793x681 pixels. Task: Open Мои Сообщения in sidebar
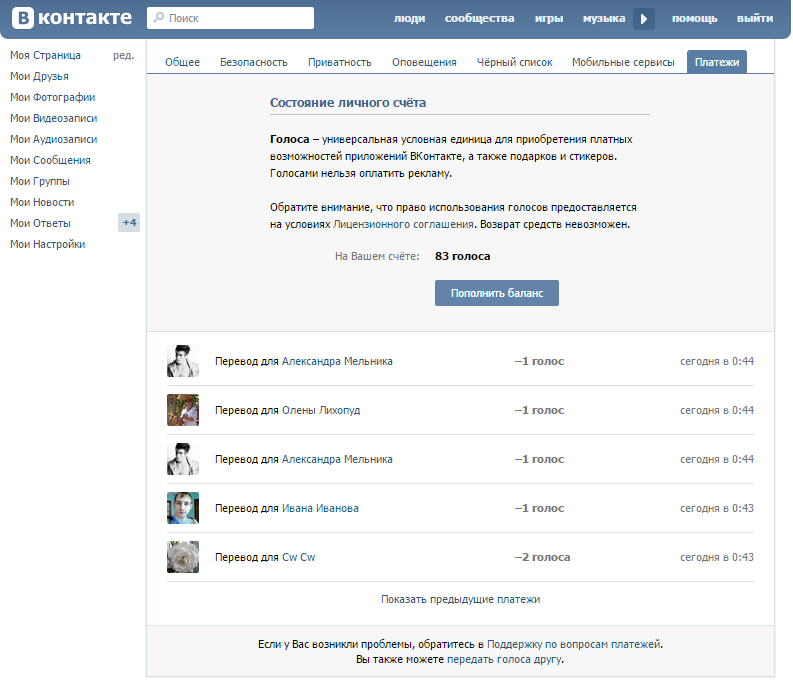(x=50, y=160)
